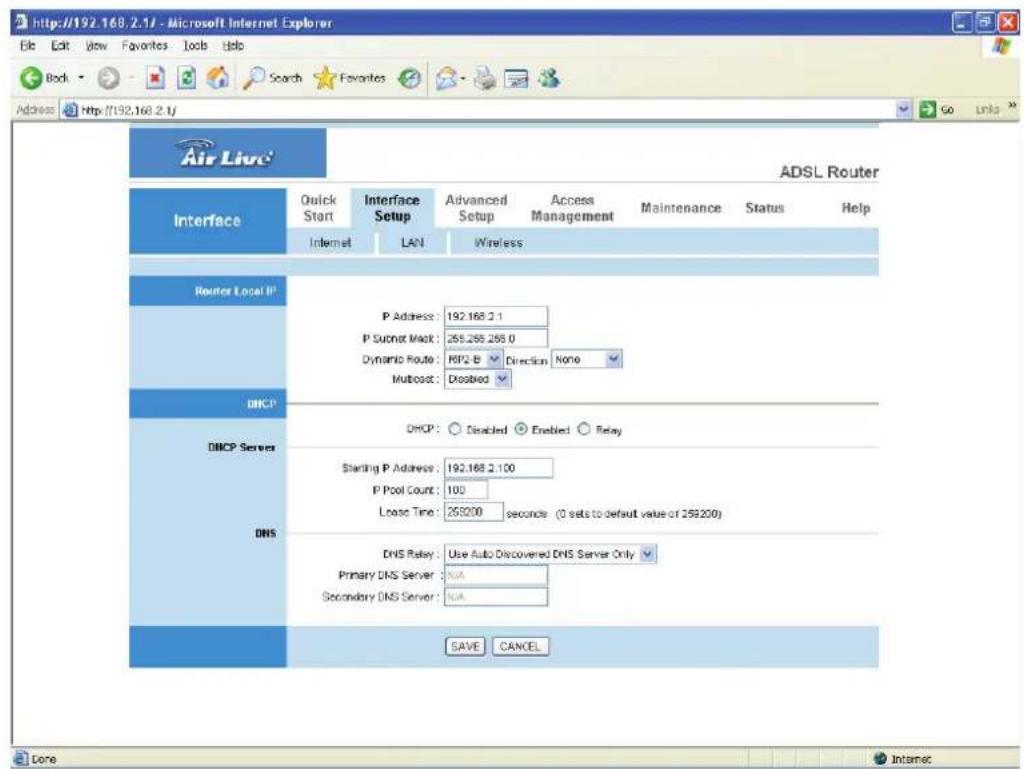Screen dimensions: 1024x770
Task: Click the Print toolbar icon
Action: pos(485,78)
